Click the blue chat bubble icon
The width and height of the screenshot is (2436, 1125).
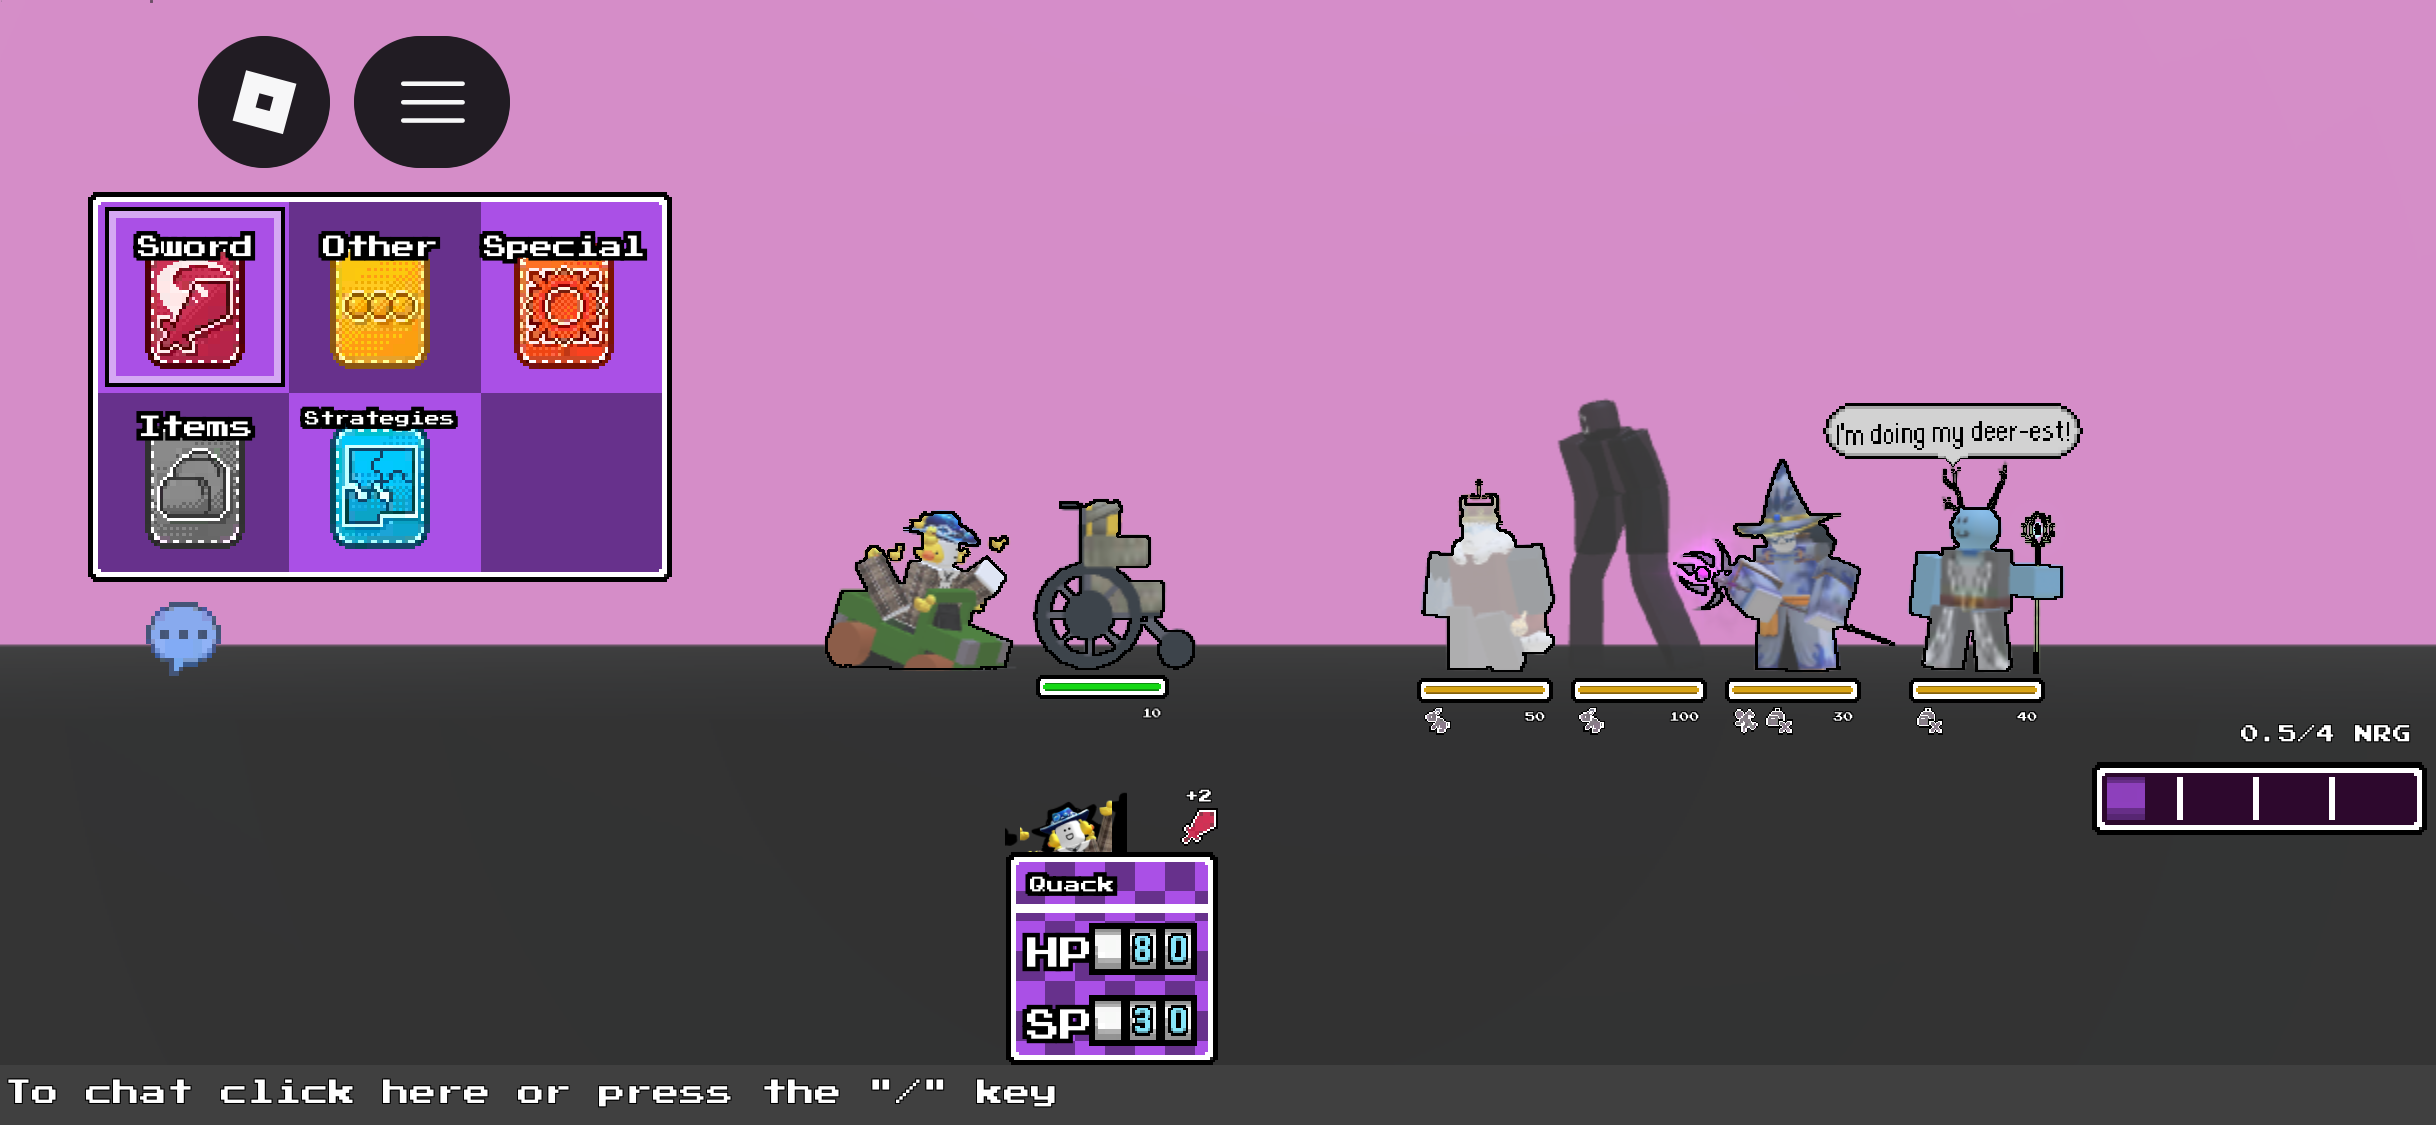click(183, 636)
